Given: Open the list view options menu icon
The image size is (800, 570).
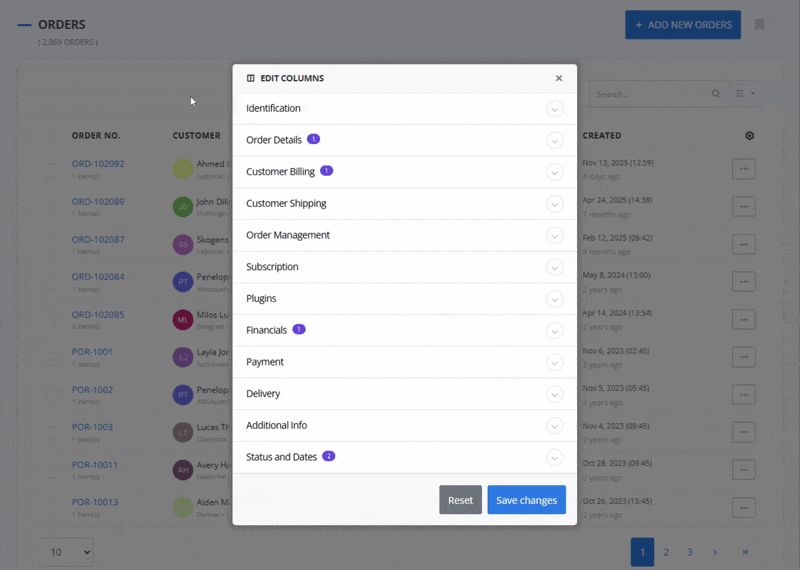Looking at the screenshot, I should (x=745, y=93).
